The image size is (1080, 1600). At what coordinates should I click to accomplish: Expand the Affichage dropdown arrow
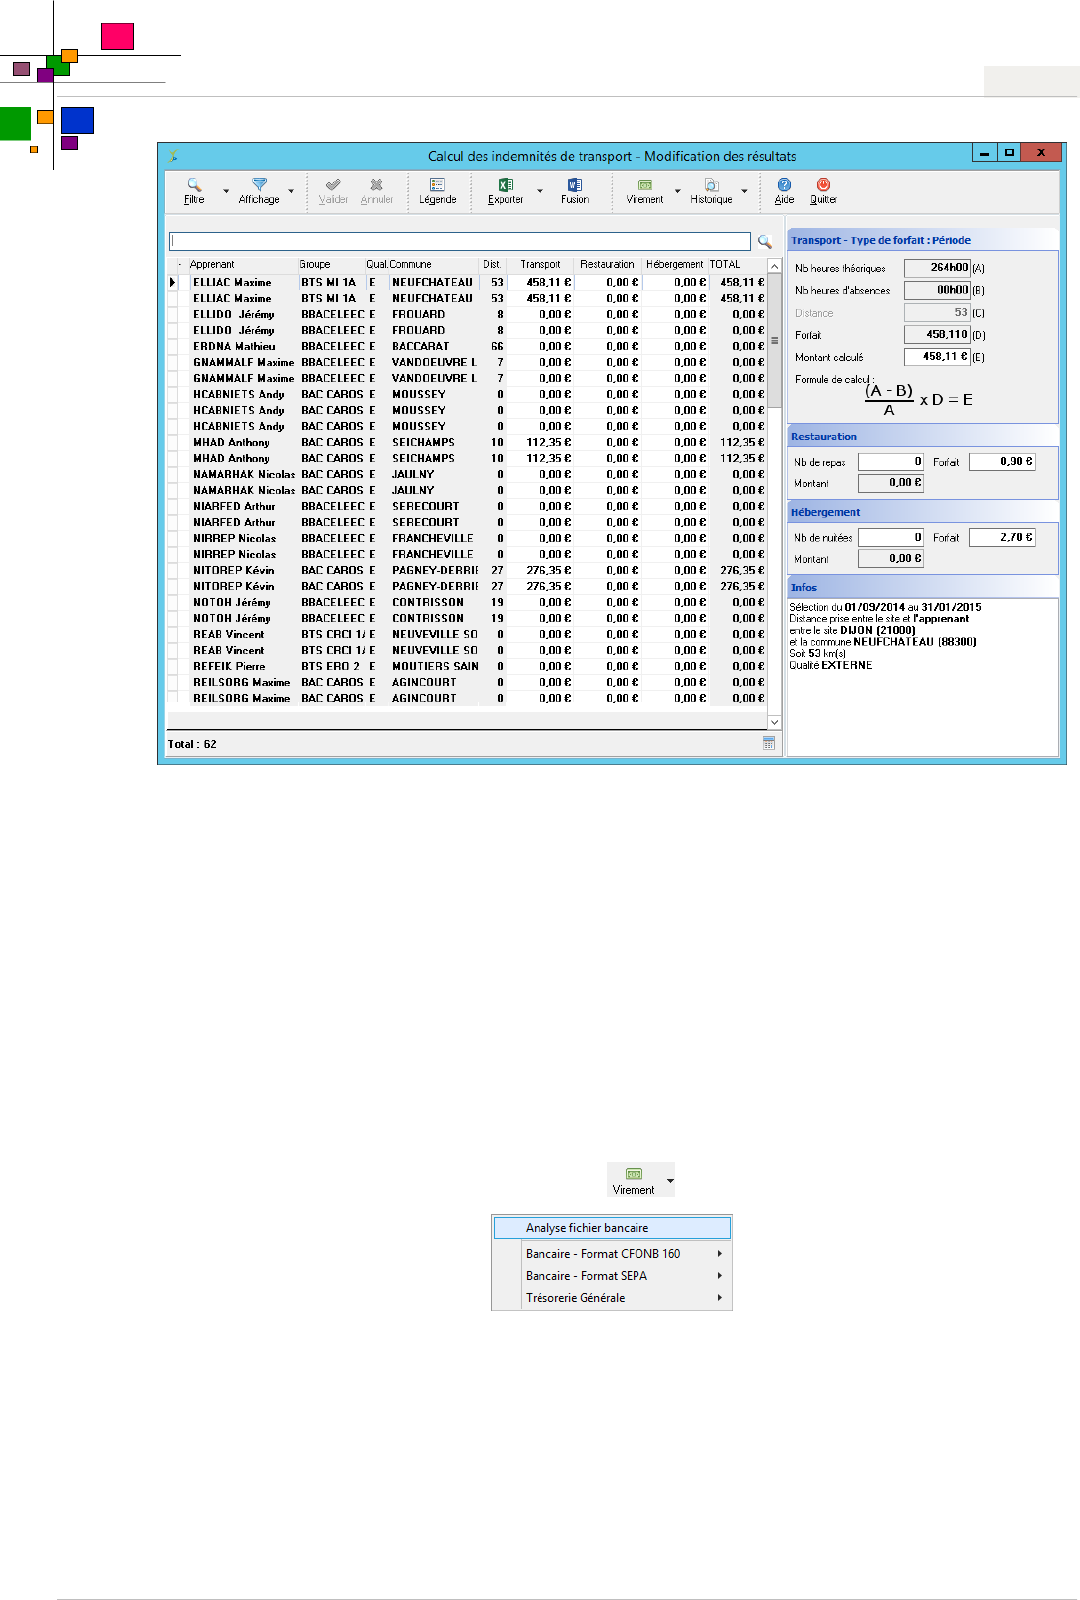pos(291,190)
